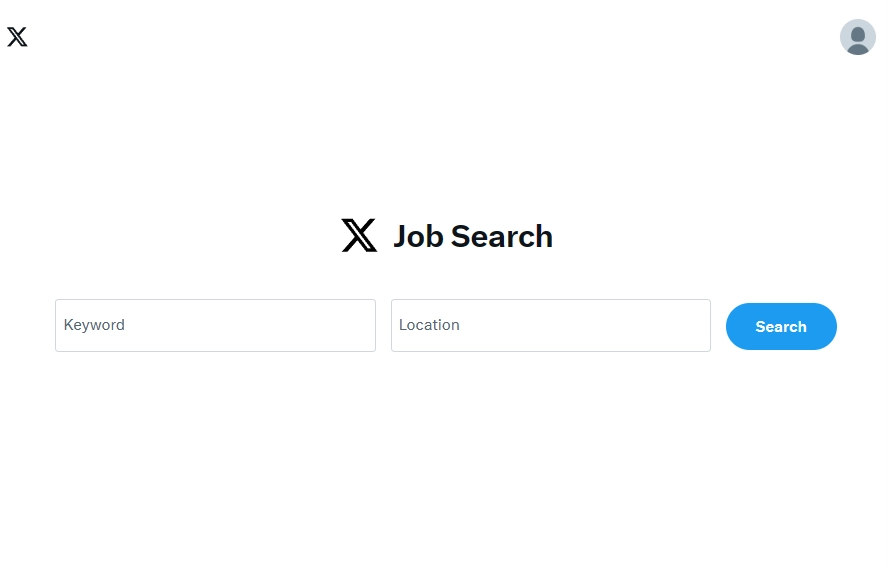Select the rounded Search pill button
Viewport: 887px width, 571px height.
pyautogui.click(x=781, y=327)
